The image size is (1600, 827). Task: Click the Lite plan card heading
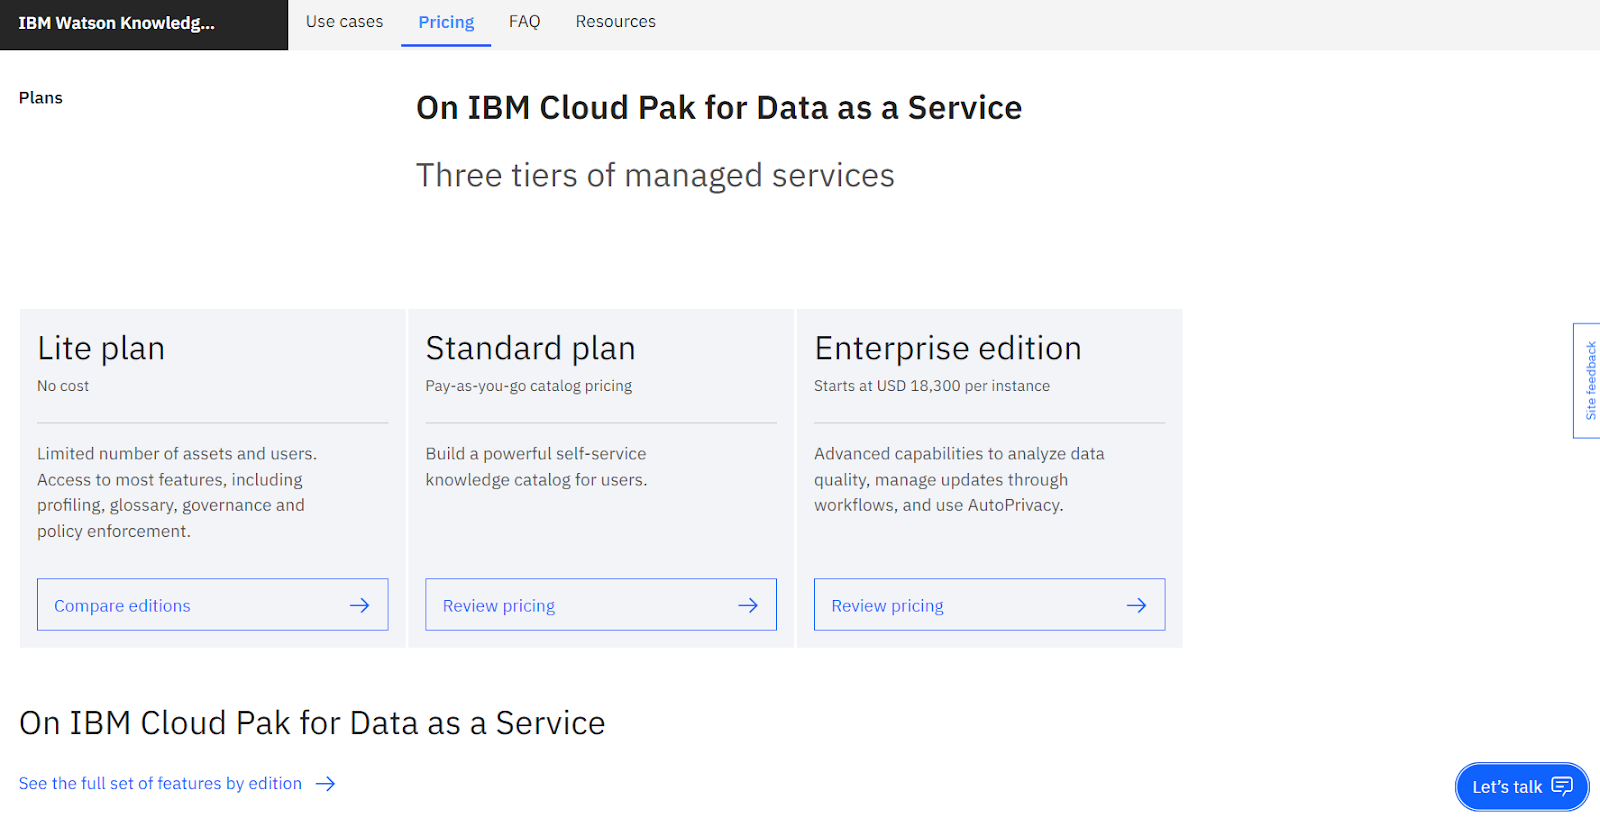[101, 348]
